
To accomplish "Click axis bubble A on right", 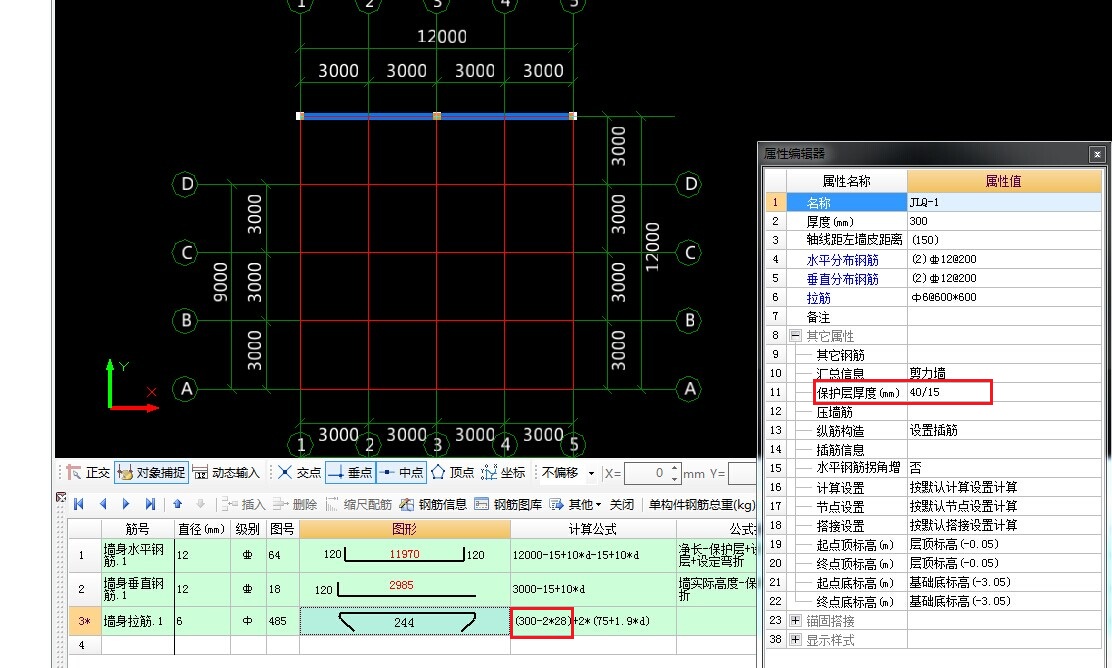I will [x=689, y=389].
